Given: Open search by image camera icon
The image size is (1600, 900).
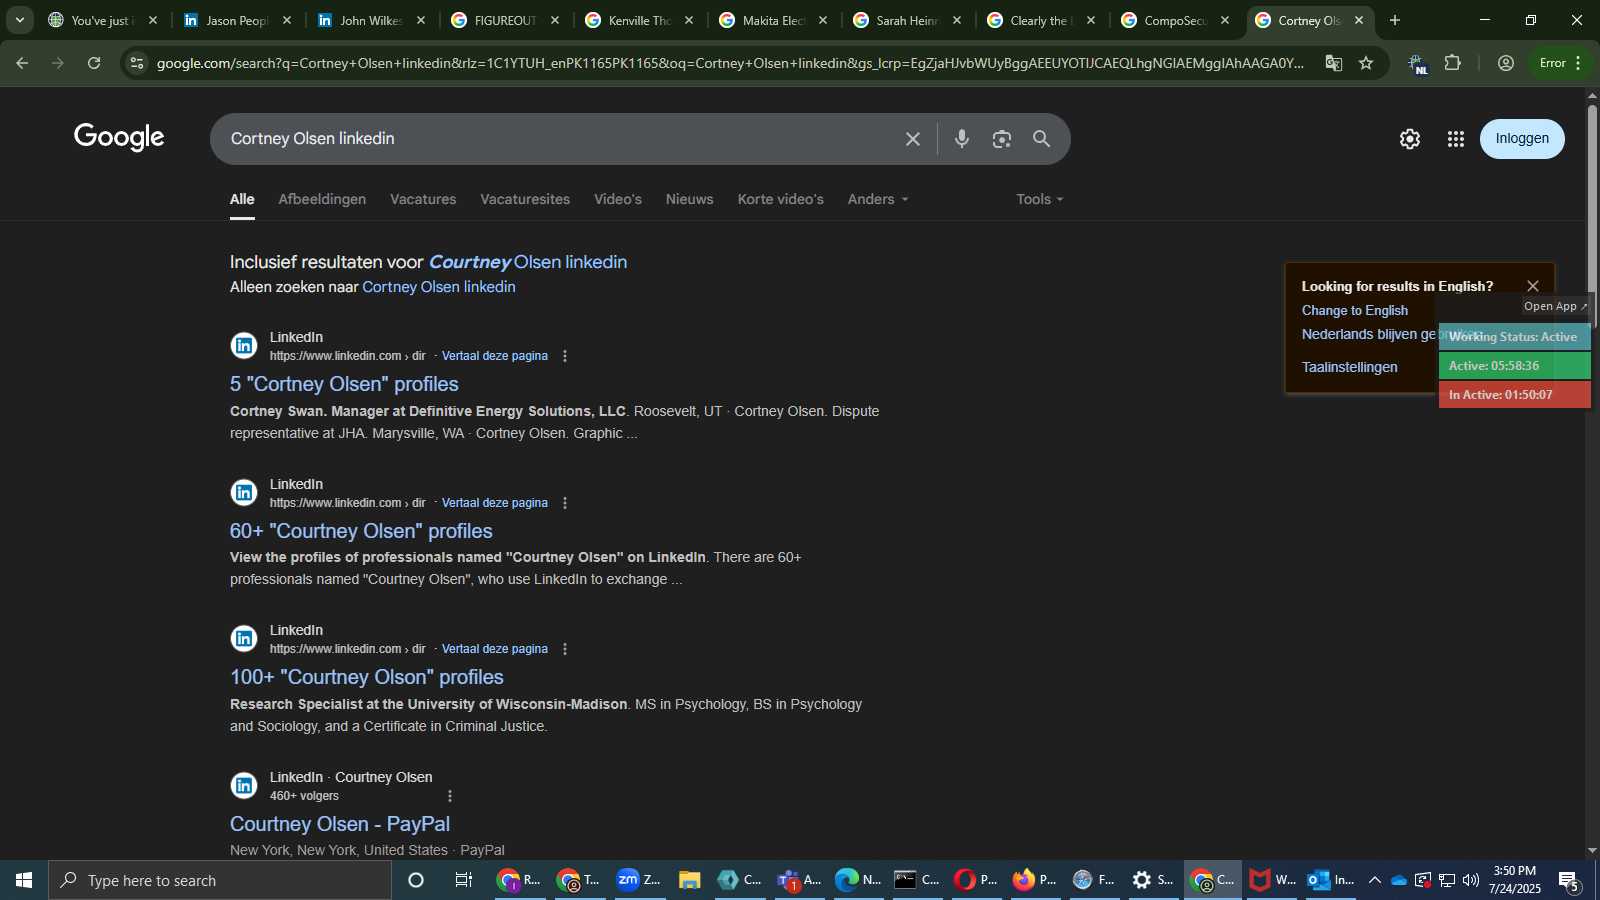Looking at the screenshot, I should [1002, 139].
